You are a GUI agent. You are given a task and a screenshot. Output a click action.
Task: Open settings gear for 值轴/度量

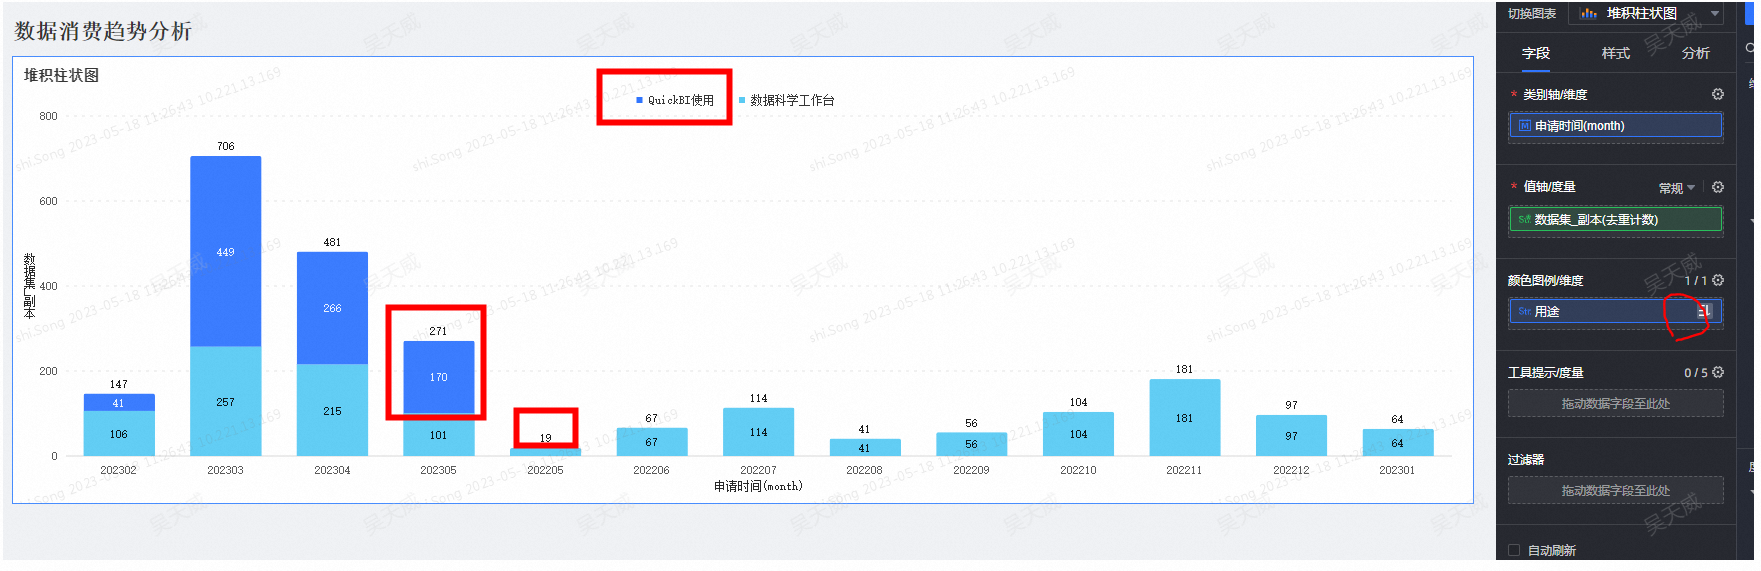coord(1717,187)
